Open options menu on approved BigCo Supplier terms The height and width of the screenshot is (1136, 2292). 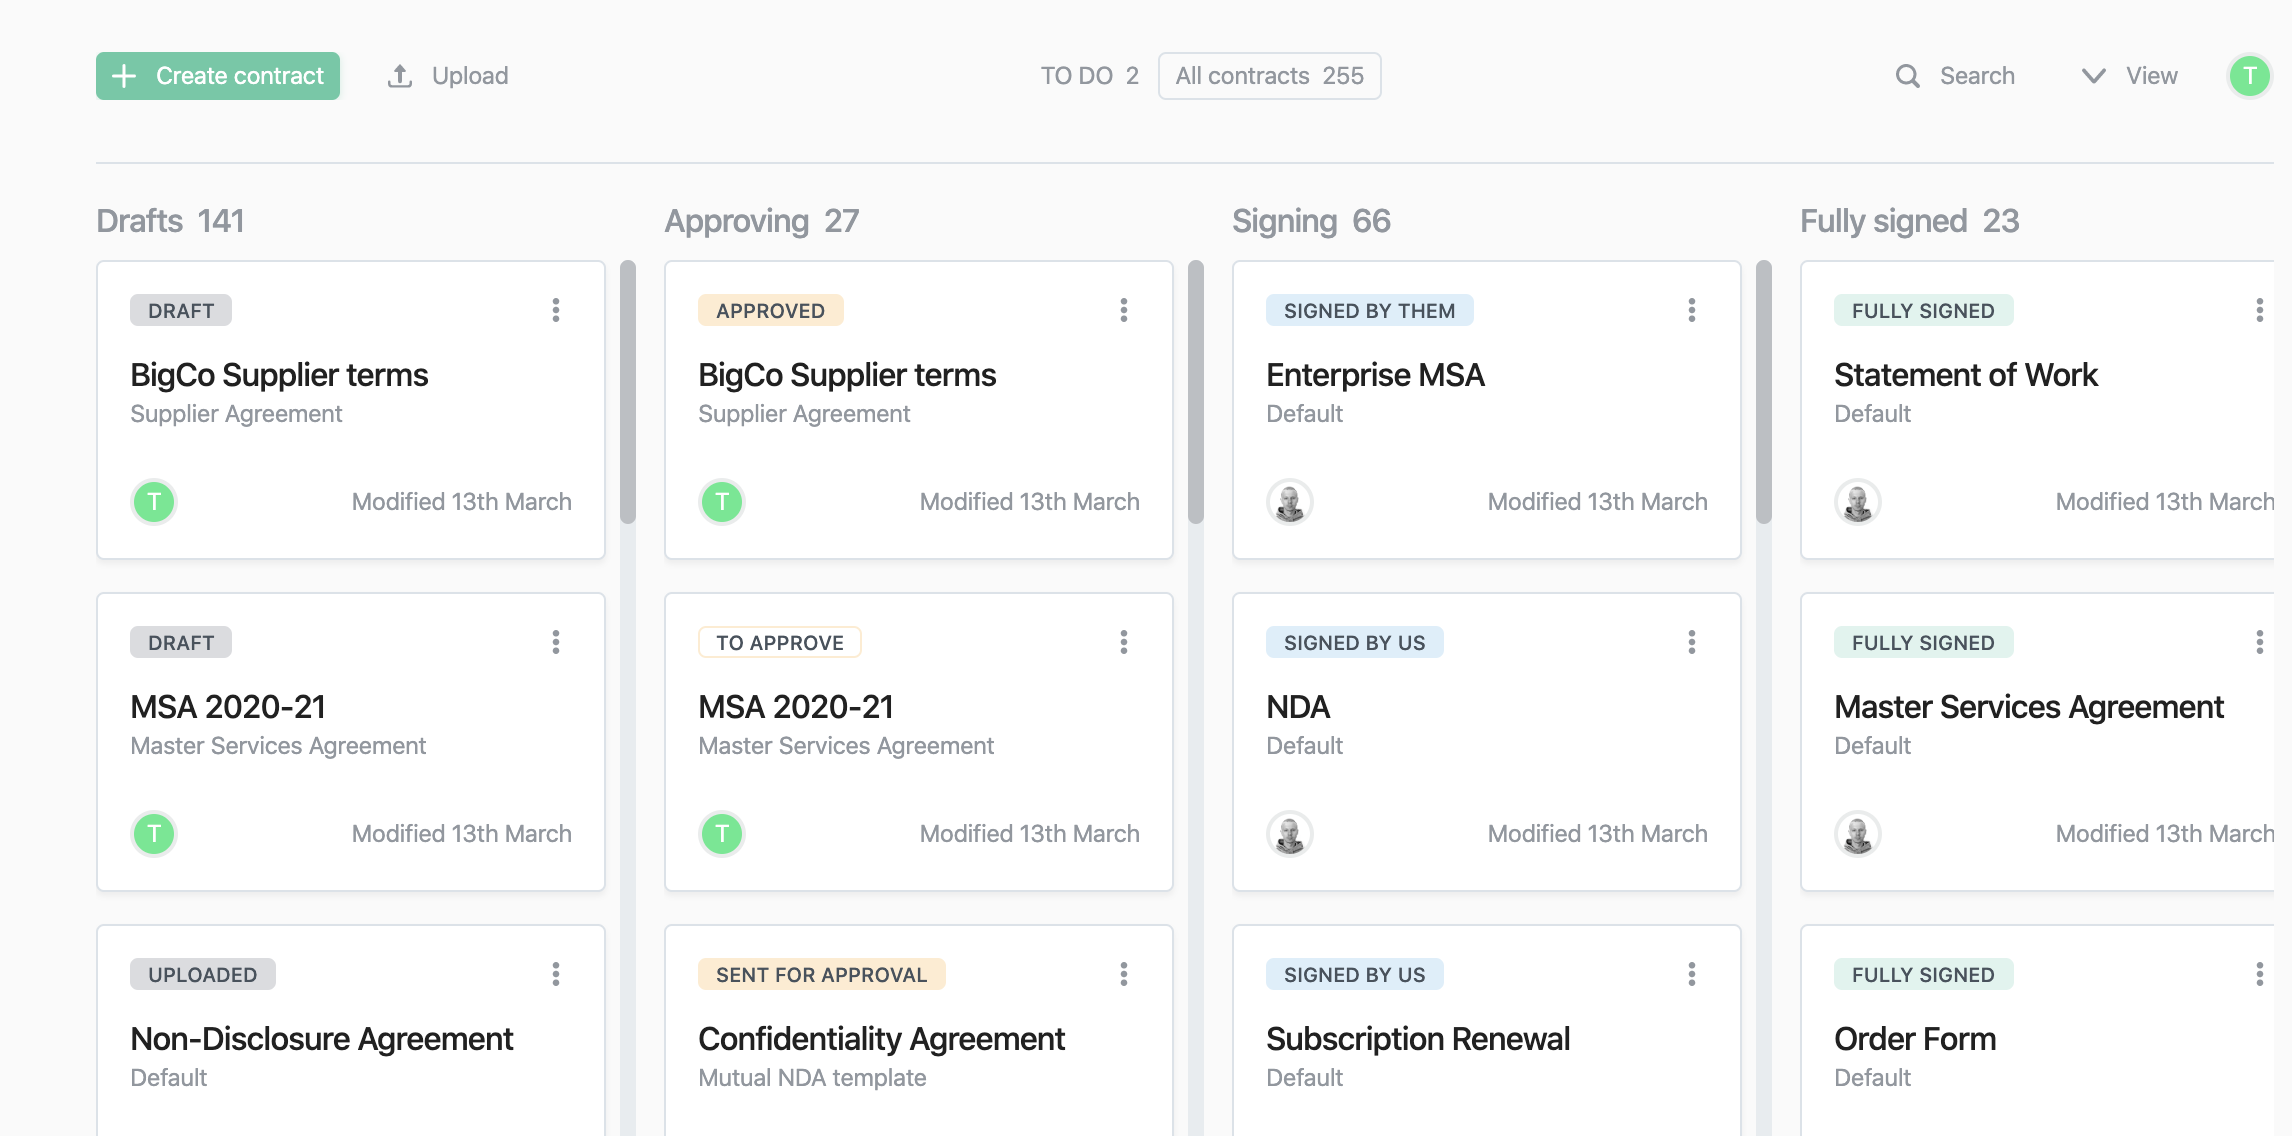coord(1123,310)
